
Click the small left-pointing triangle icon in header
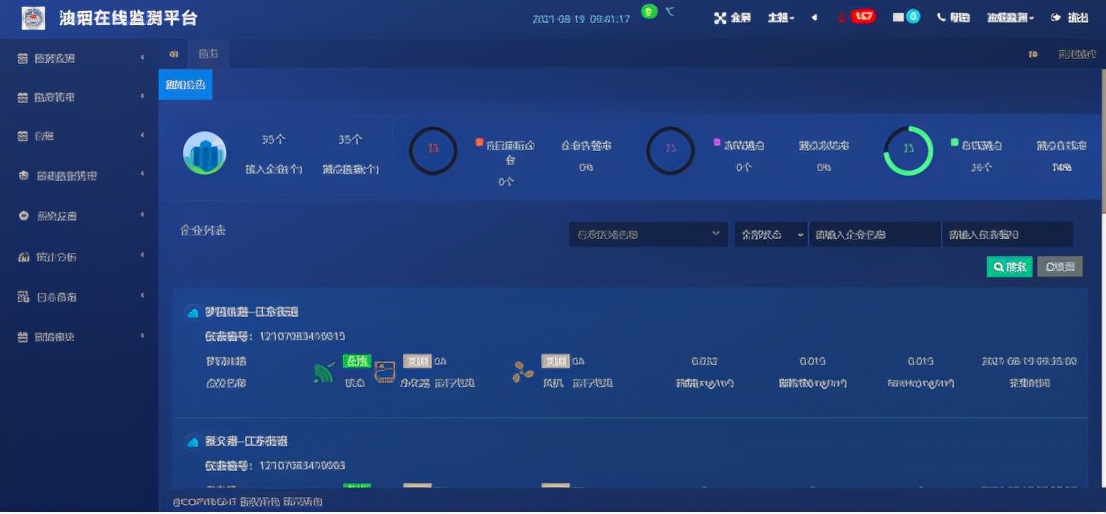[x=815, y=18]
